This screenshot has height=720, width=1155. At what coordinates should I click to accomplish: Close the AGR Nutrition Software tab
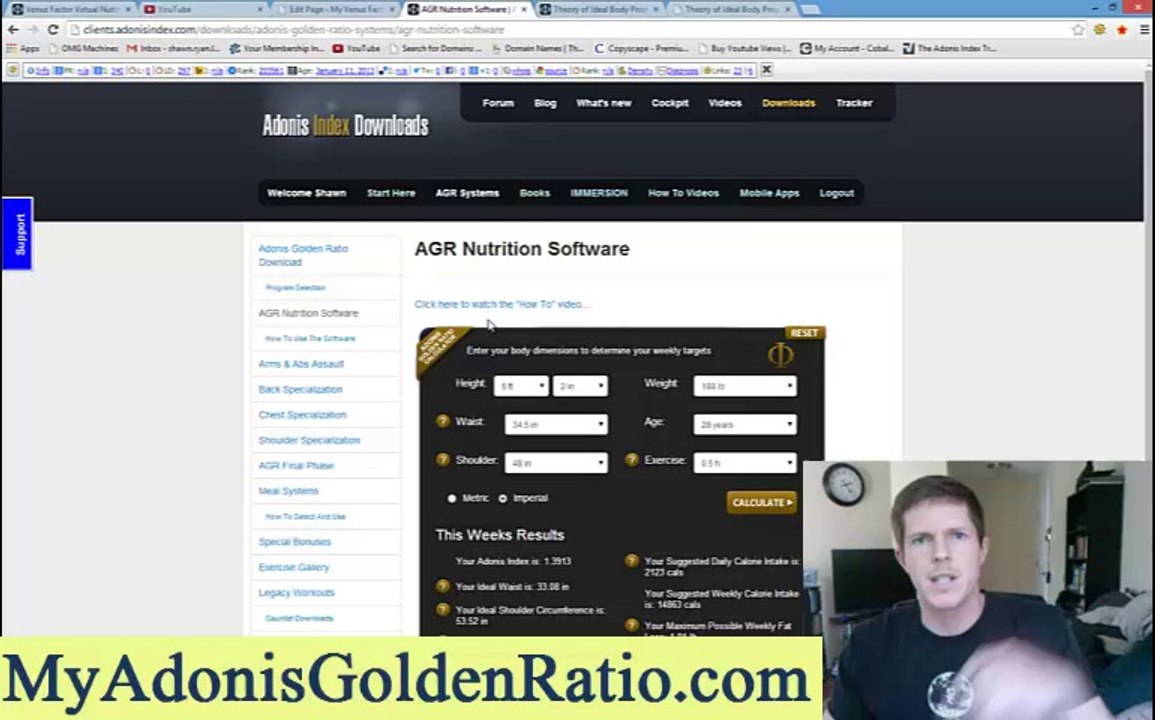coord(524,10)
